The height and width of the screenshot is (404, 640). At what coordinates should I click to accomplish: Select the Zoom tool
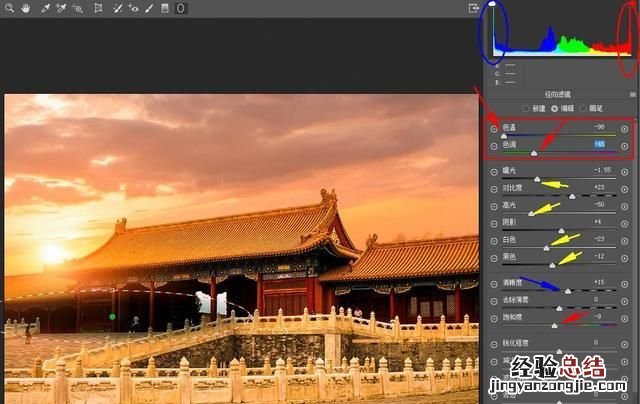(9, 8)
